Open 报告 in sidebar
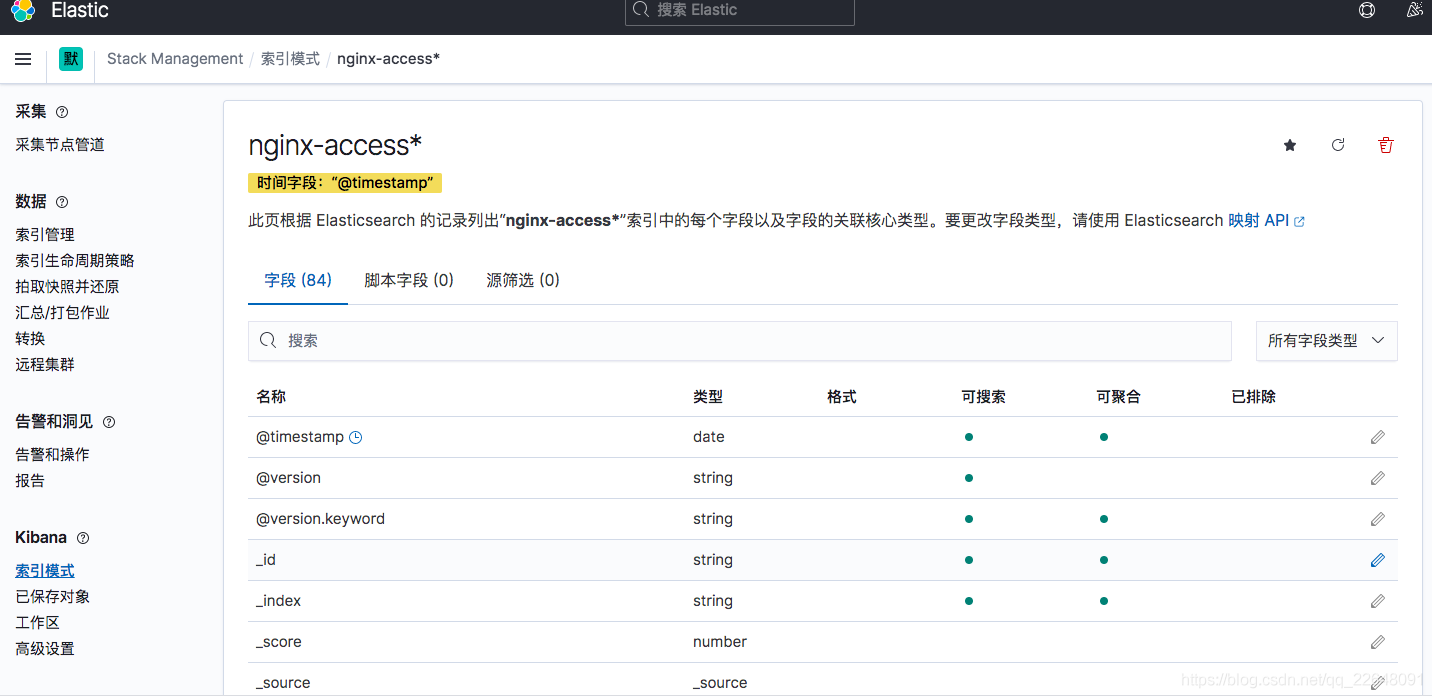 click(x=30, y=481)
